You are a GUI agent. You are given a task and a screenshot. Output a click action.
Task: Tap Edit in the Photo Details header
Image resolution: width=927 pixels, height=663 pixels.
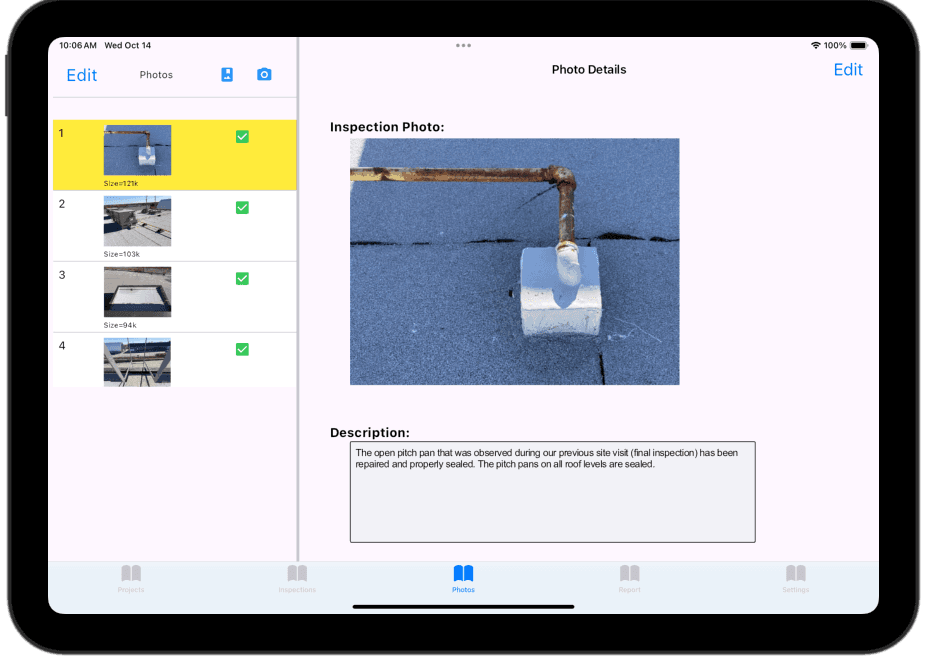(848, 70)
